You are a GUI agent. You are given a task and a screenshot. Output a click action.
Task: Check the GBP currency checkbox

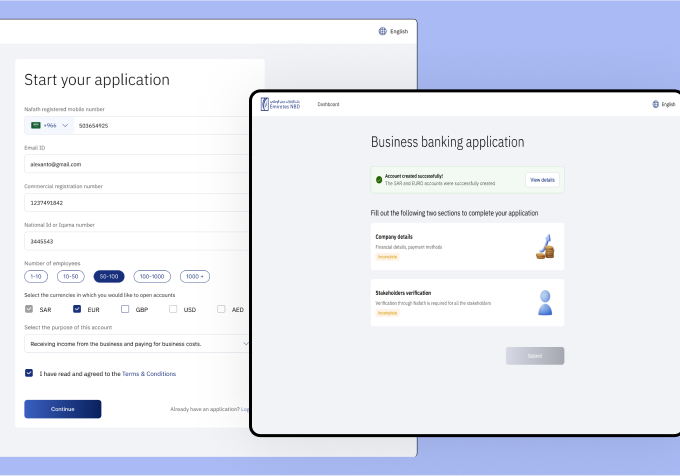pyautogui.click(x=125, y=309)
